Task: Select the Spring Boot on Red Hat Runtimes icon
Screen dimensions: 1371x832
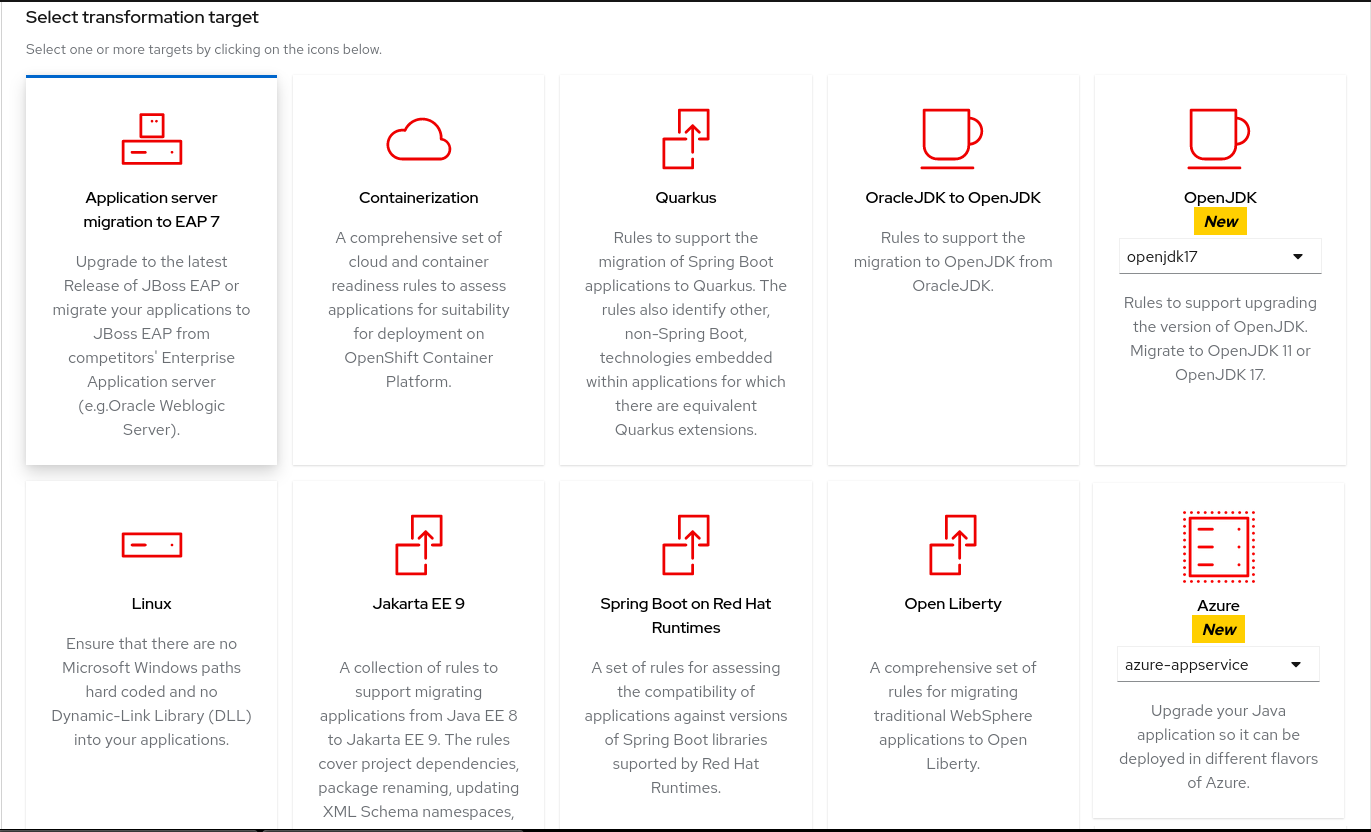Action: pos(685,545)
